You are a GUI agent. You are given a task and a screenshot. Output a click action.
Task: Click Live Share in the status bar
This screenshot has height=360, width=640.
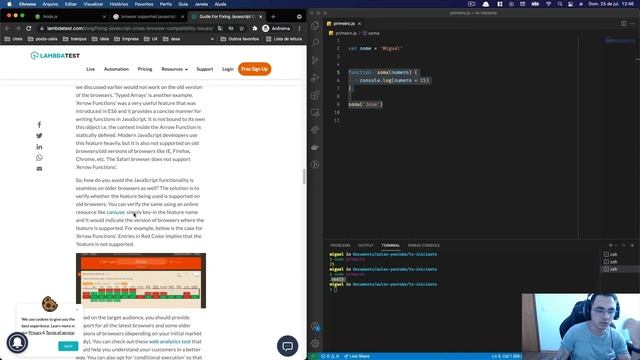pos(357,356)
